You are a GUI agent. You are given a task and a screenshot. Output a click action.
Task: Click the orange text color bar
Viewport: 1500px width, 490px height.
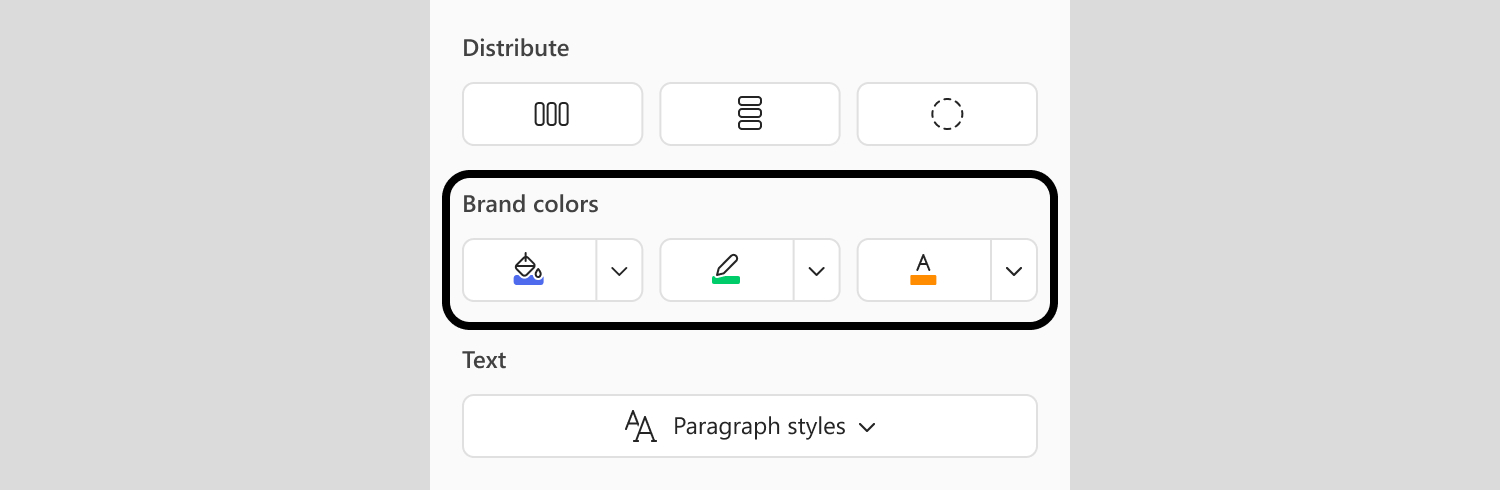coord(923,280)
